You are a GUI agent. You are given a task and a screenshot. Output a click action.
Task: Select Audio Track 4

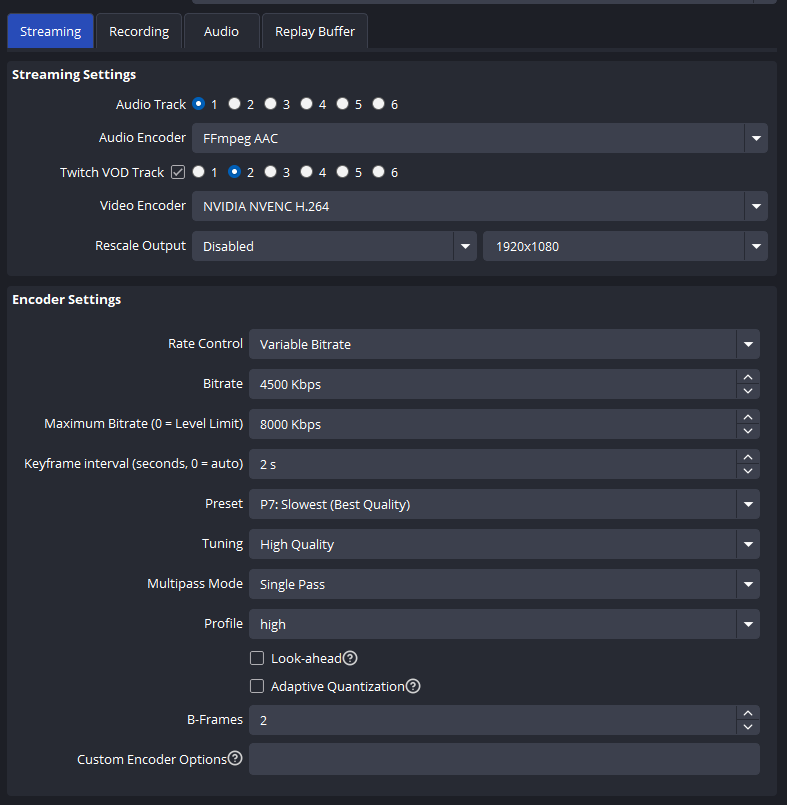pyautogui.click(x=306, y=104)
